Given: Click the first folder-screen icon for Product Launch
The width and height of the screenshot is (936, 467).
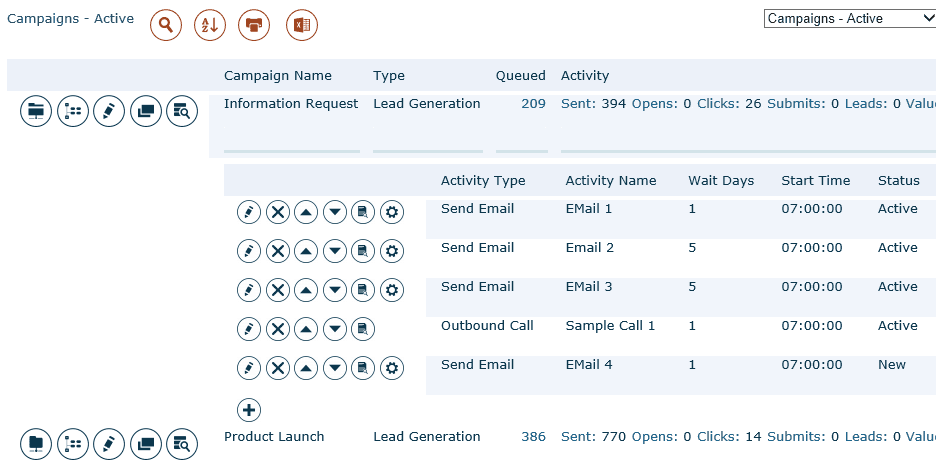Looking at the screenshot, I should (36, 444).
